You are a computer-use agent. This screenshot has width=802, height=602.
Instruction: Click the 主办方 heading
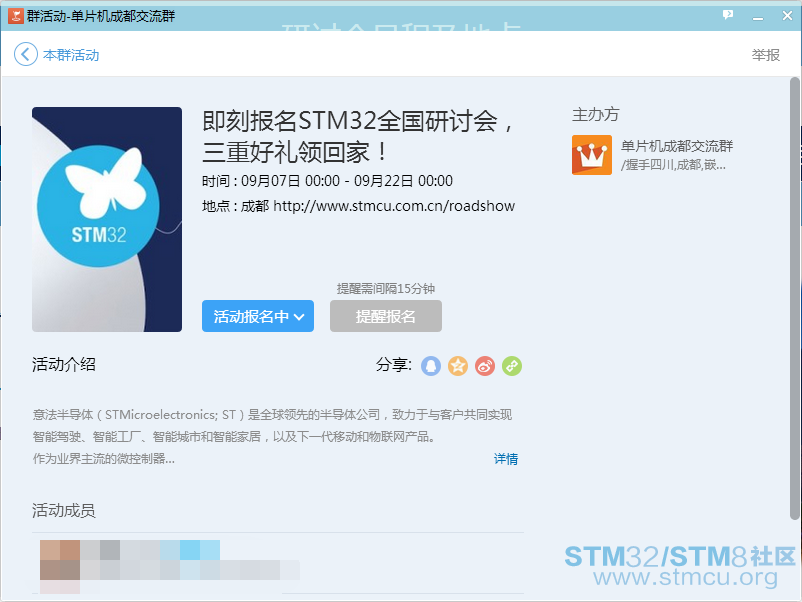pos(595,114)
